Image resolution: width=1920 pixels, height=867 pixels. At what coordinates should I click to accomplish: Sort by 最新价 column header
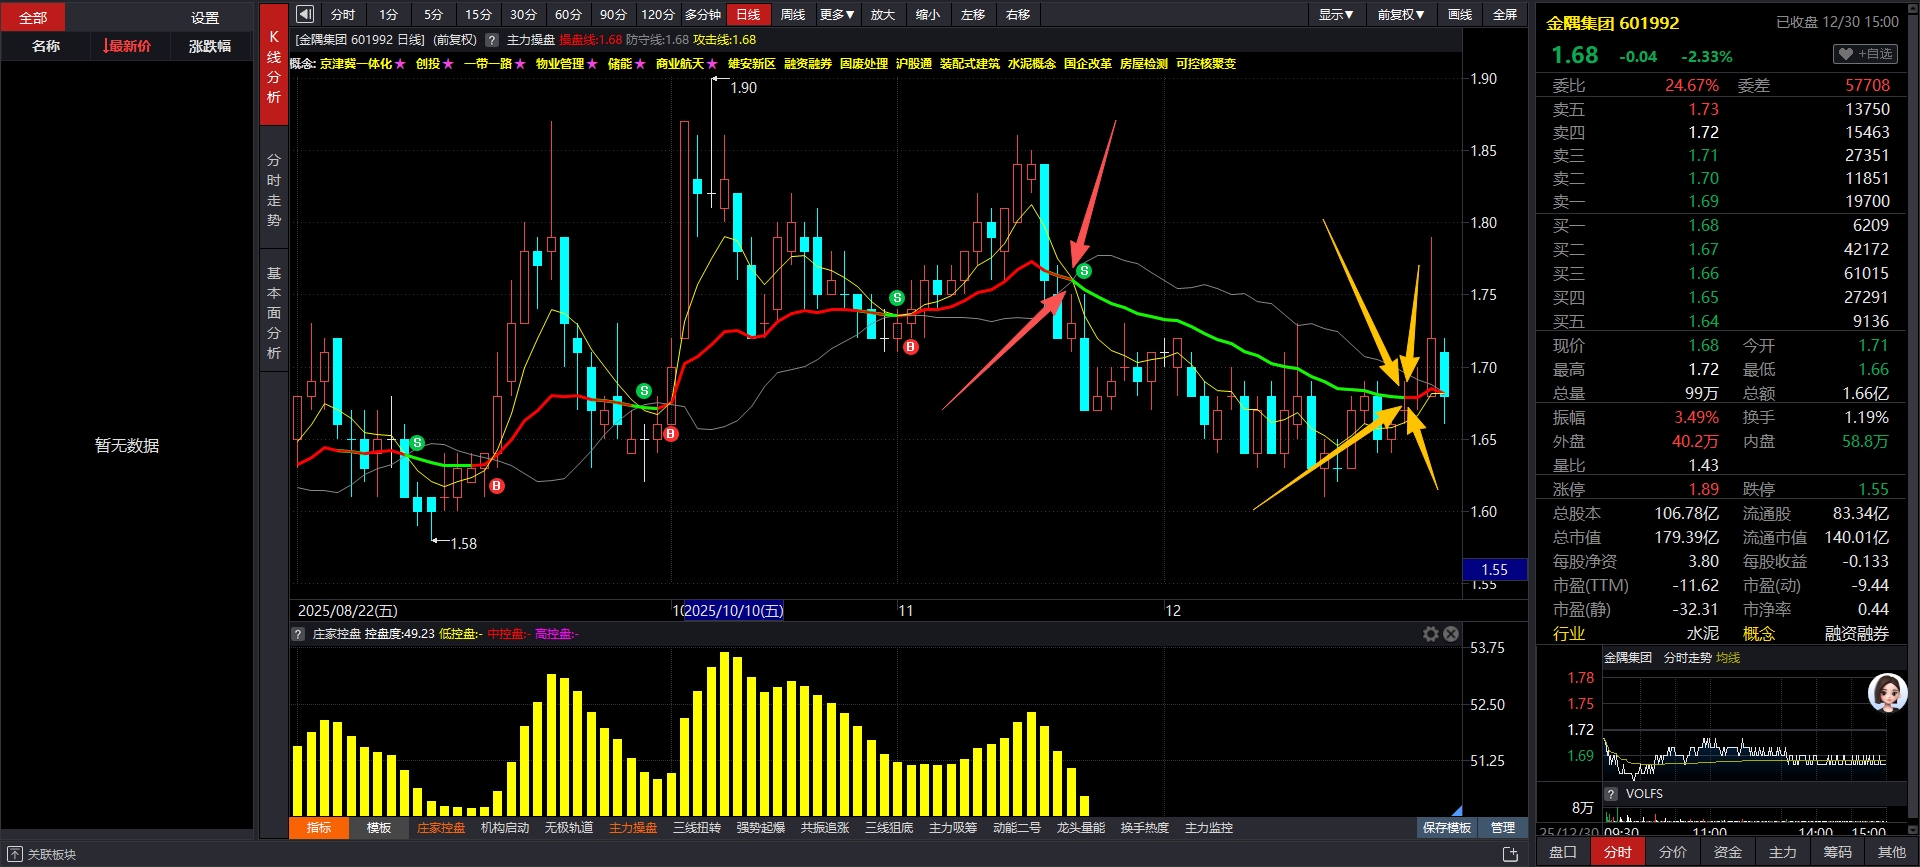[x=126, y=46]
